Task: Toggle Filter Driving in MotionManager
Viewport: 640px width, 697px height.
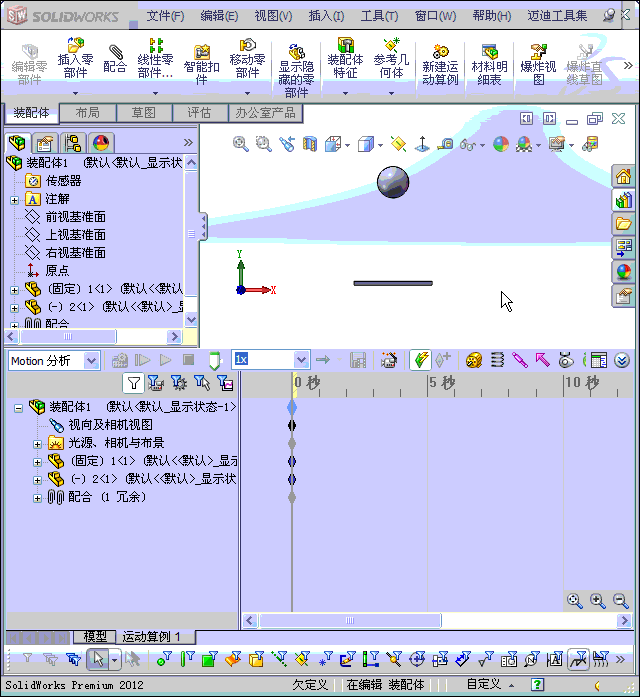Action: (x=179, y=383)
